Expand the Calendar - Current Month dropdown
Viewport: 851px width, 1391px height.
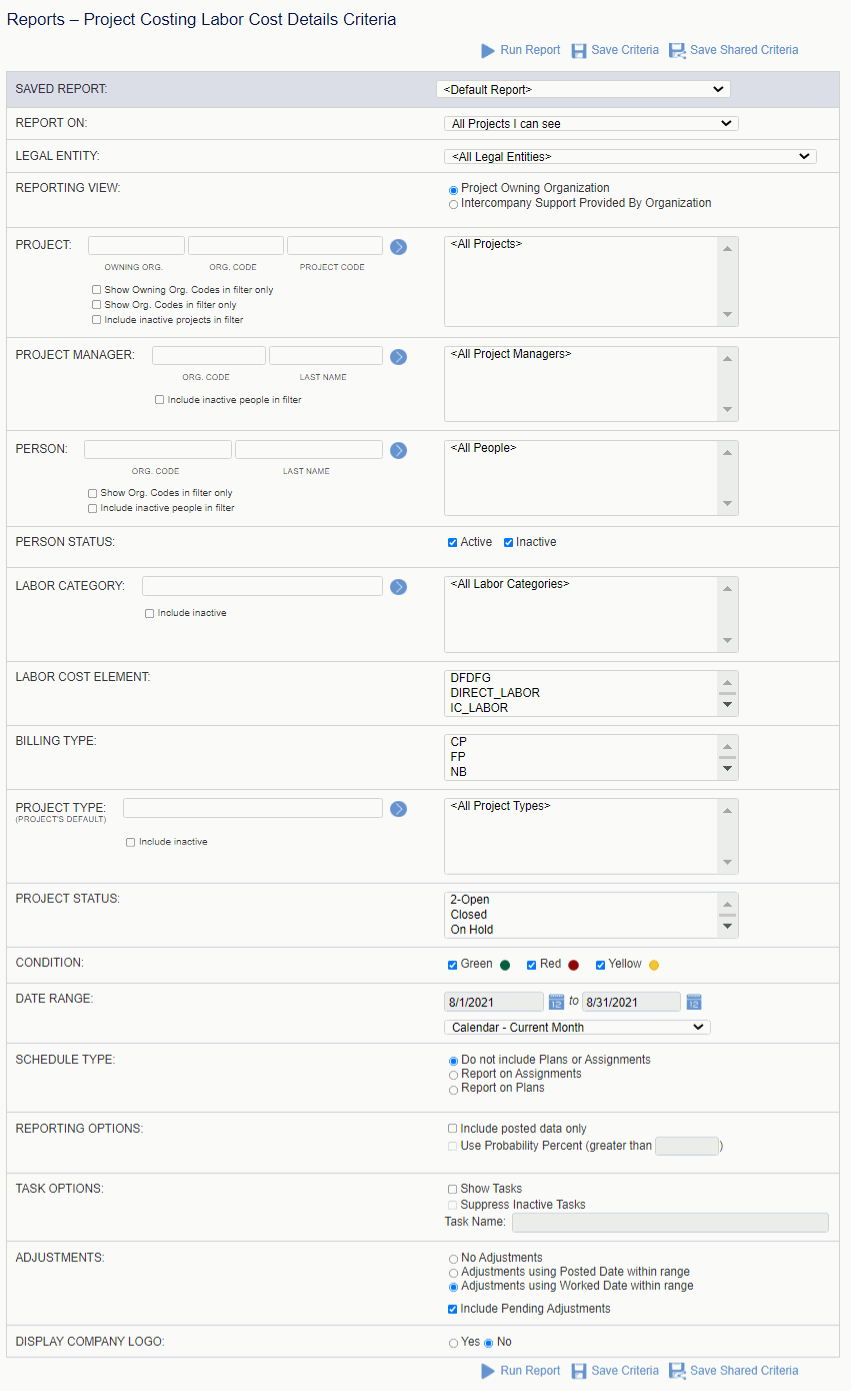click(577, 1027)
